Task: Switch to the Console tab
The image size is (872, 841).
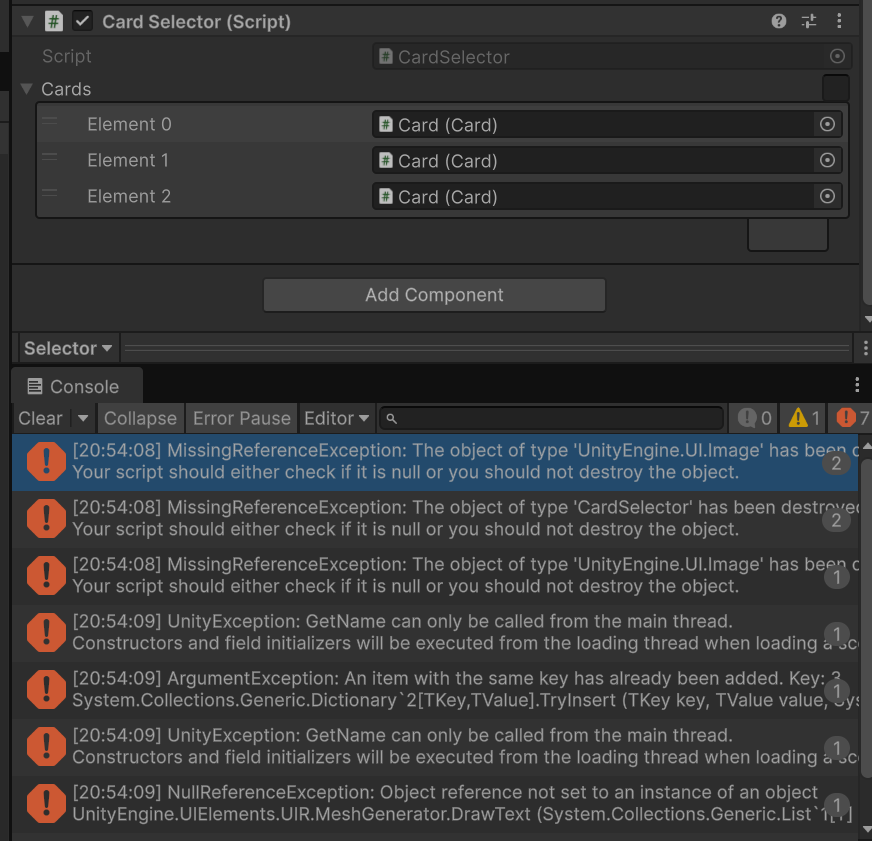Action: (x=74, y=387)
